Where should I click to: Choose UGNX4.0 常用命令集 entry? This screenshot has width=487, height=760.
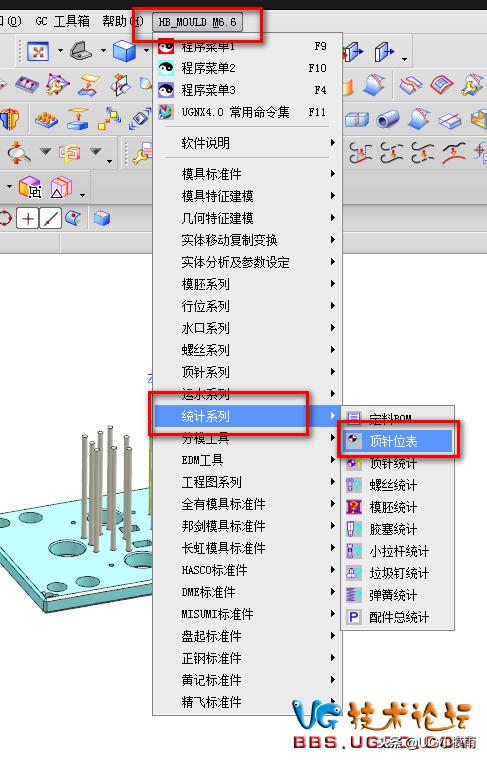(x=248, y=112)
